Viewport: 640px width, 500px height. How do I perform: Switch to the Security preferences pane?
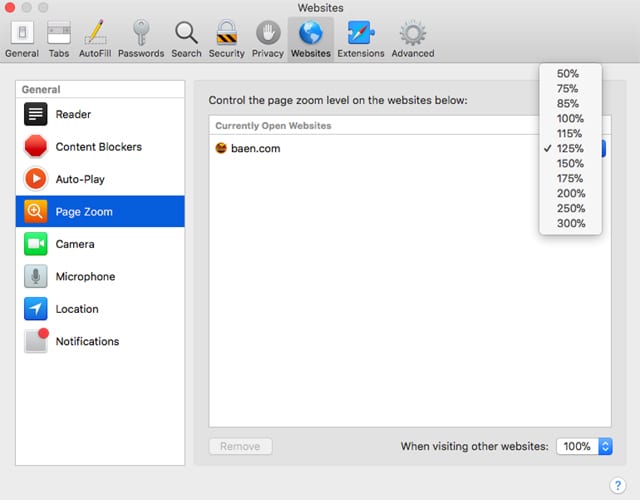click(x=226, y=38)
